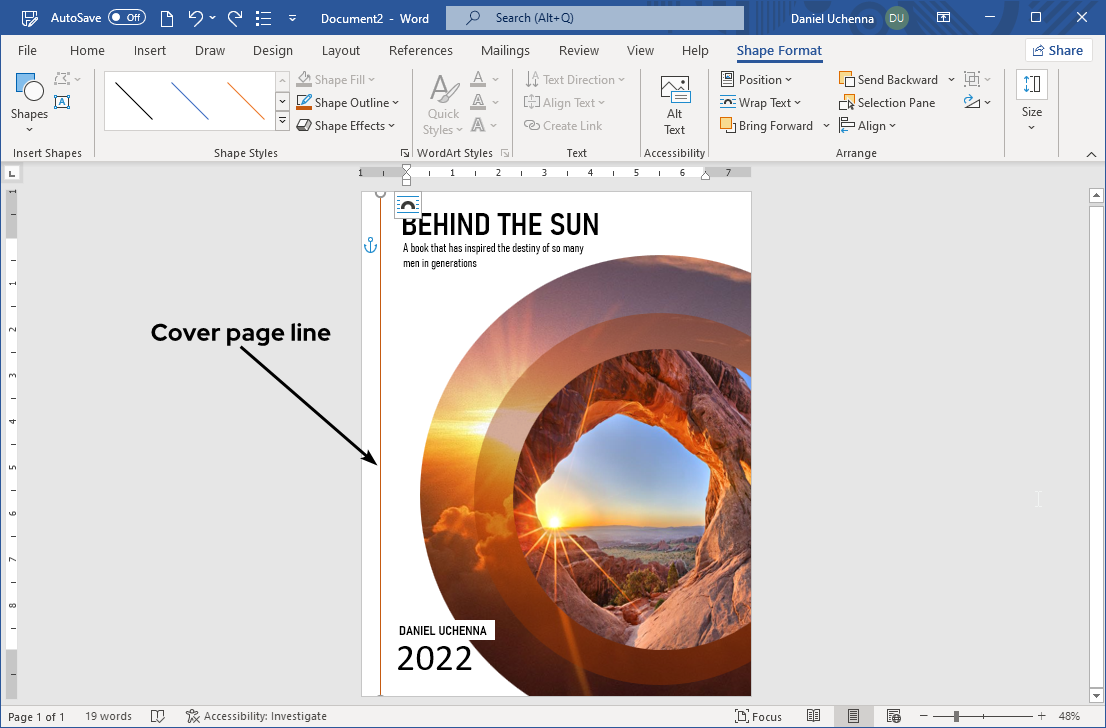Switch to the Layout tab
The height and width of the screenshot is (728, 1106).
[x=340, y=51]
